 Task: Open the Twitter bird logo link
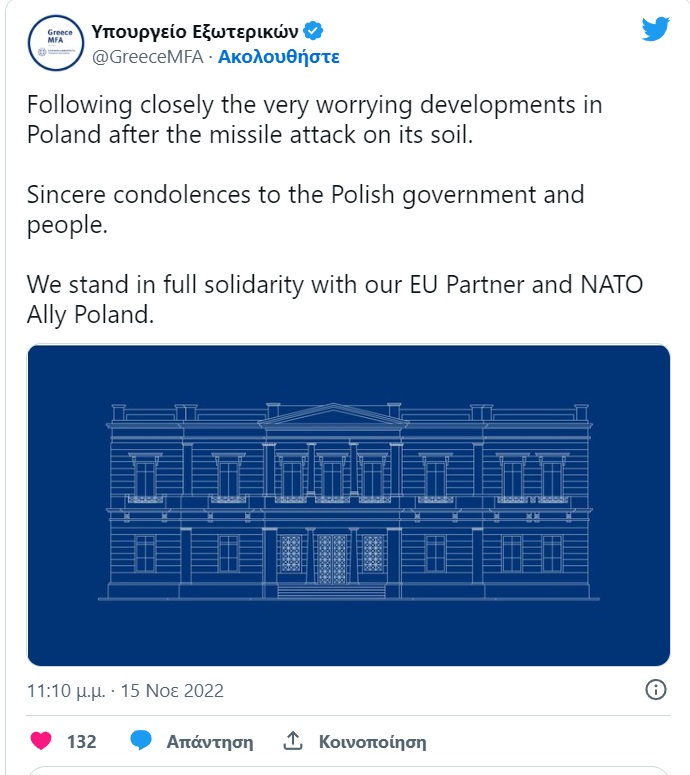point(655,29)
